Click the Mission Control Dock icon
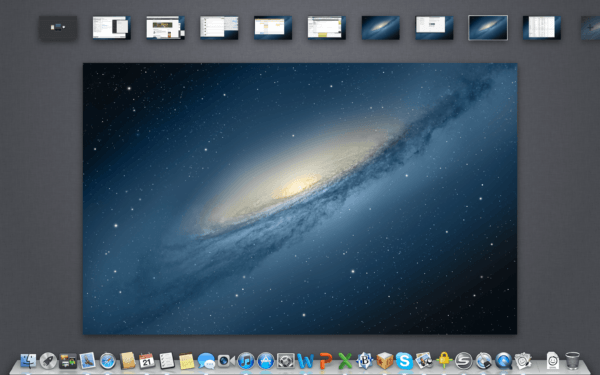The width and height of the screenshot is (600, 375). coord(68,361)
